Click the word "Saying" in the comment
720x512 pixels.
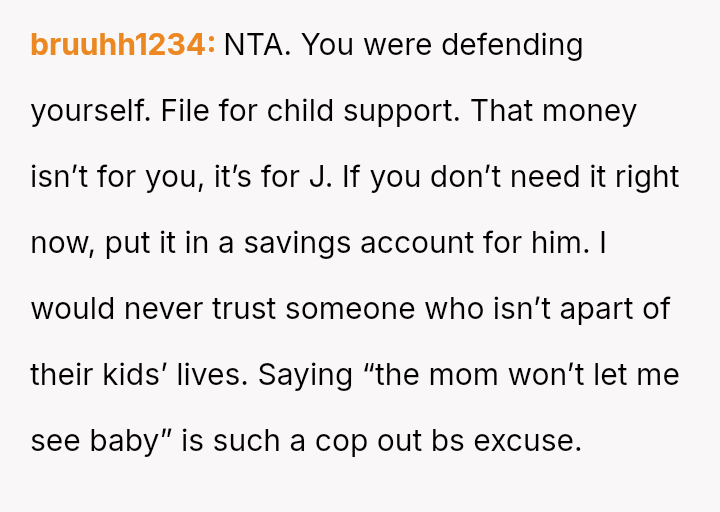click(x=306, y=375)
